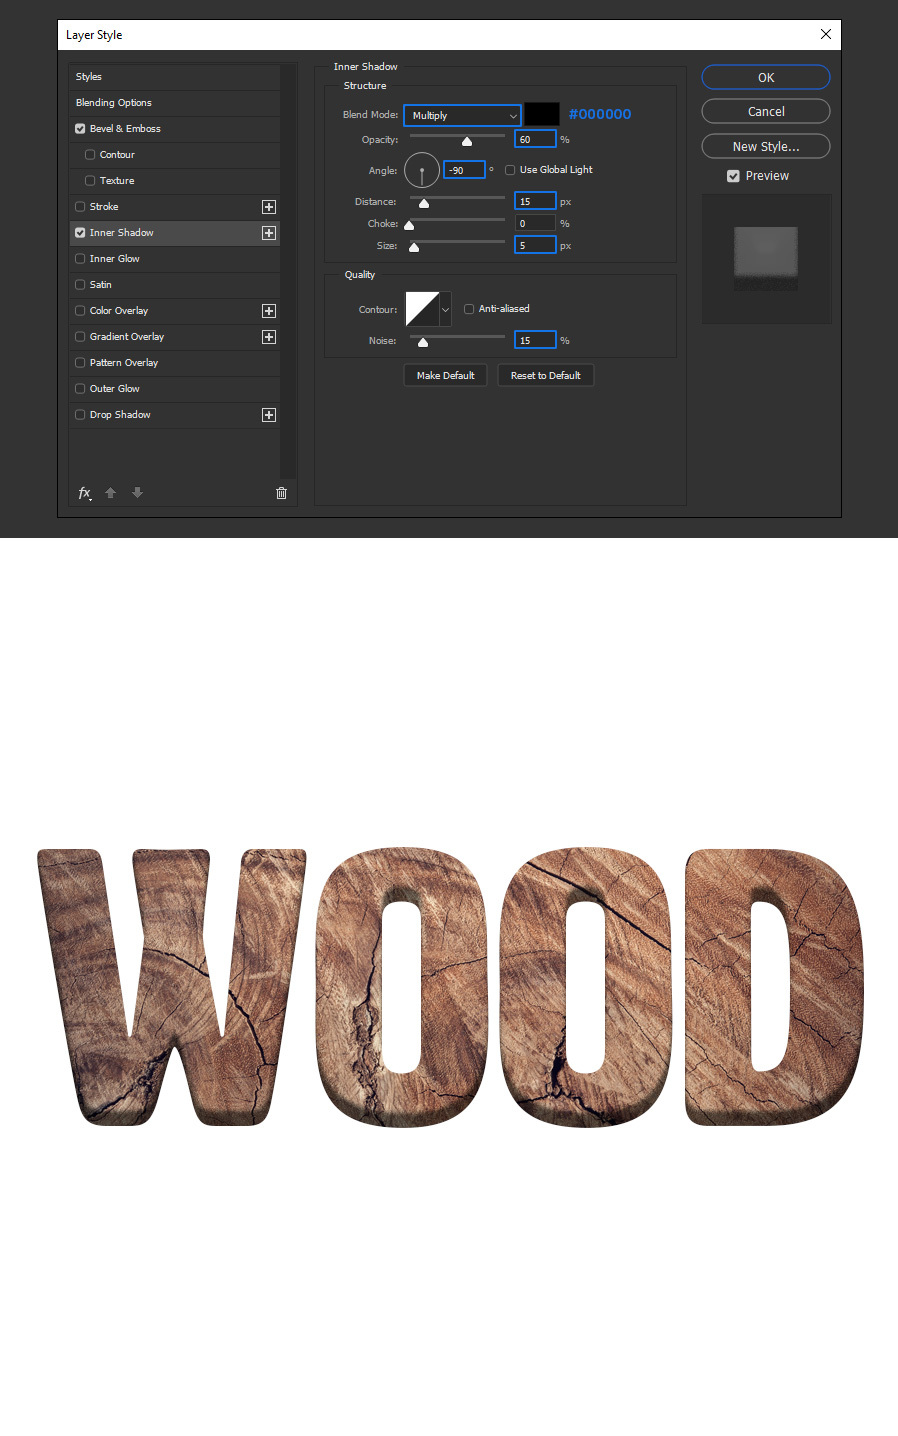Add another Color Overlay with plus icon

pos(269,311)
